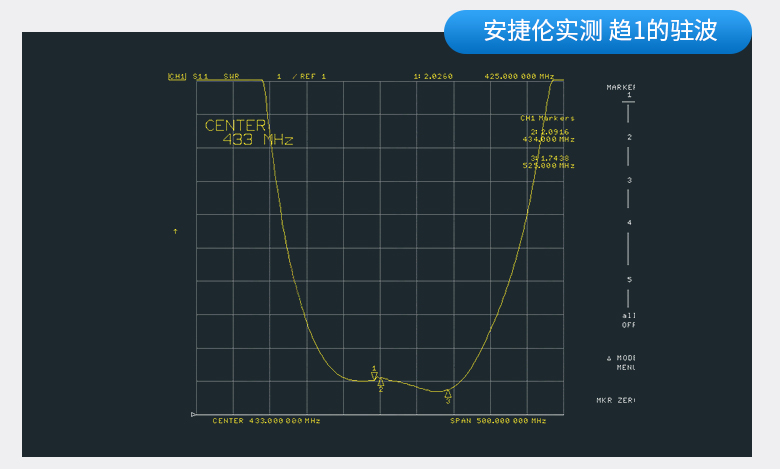The image size is (780, 469).
Task: Choose marker 4 softkey
Action: [x=629, y=222]
